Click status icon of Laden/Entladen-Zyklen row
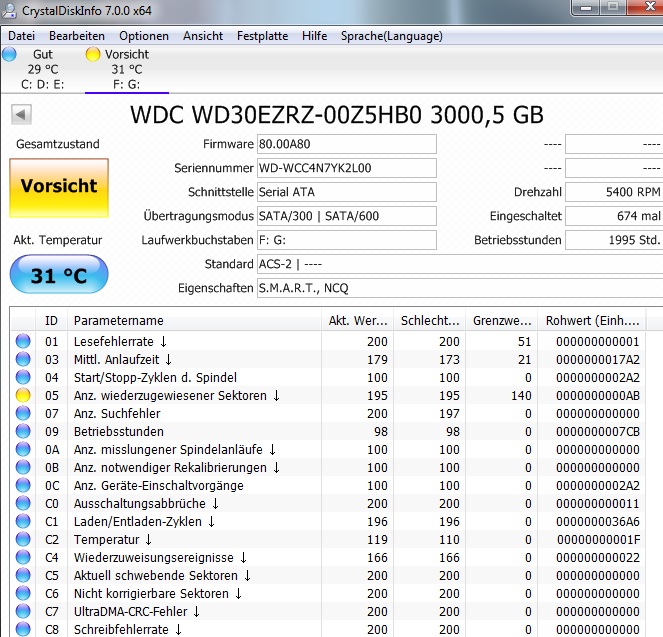 [23, 522]
